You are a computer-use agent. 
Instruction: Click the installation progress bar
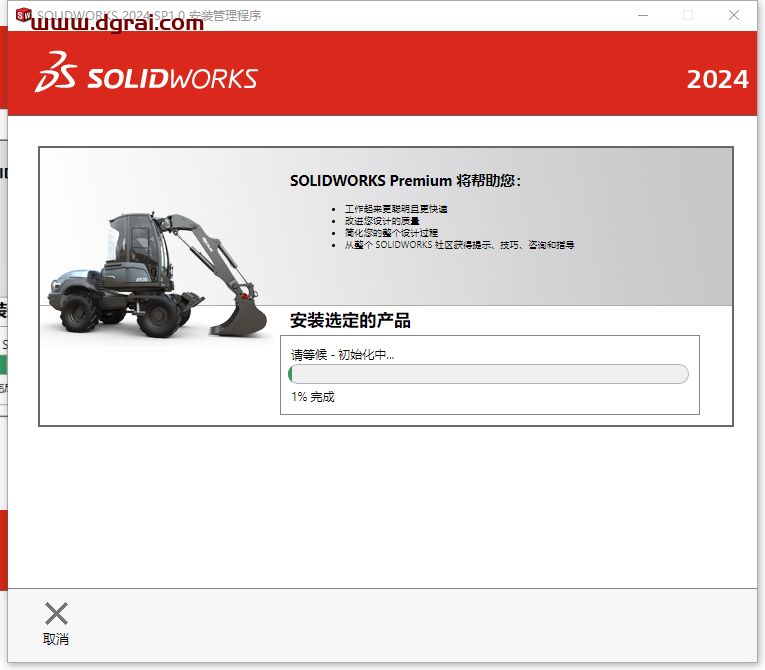(x=488, y=374)
